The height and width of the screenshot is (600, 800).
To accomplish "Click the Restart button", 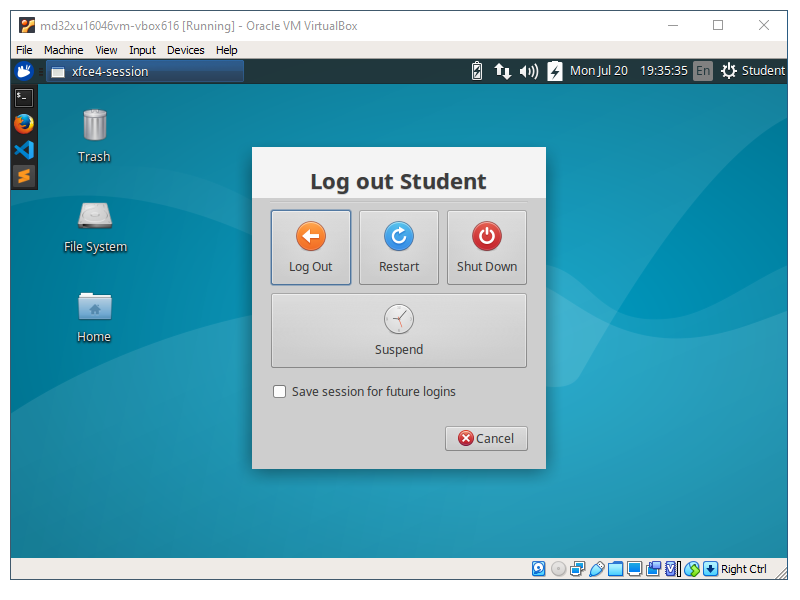I will coord(399,247).
